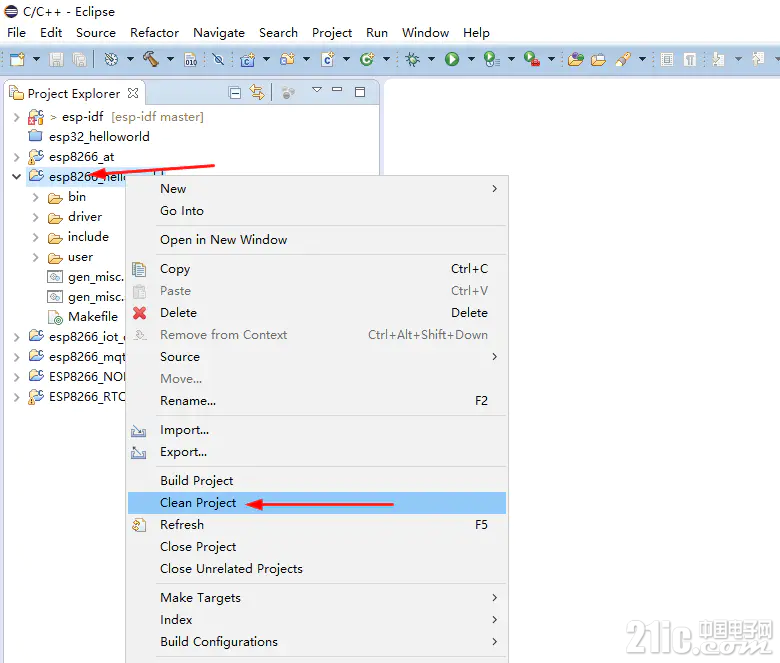The width and height of the screenshot is (780, 663).
Task: Open the Window menu
Action: 425,33
